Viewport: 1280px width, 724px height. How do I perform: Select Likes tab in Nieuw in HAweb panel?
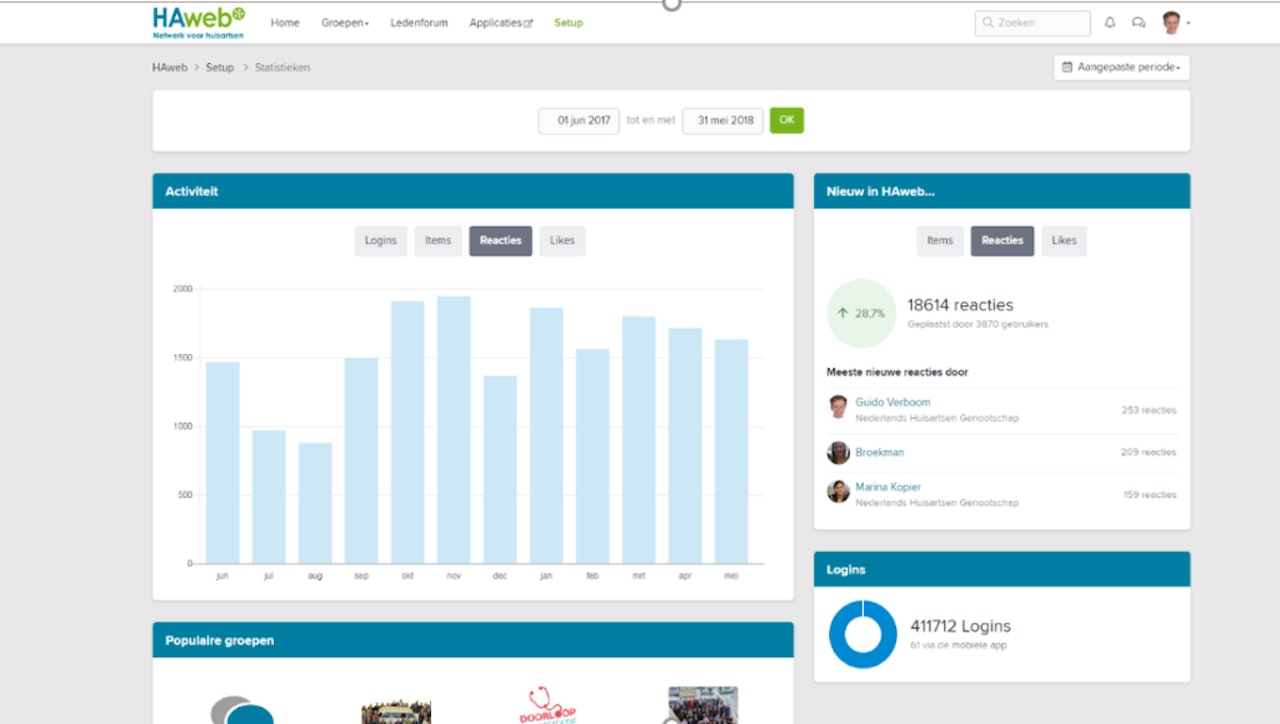[1064, 241]
